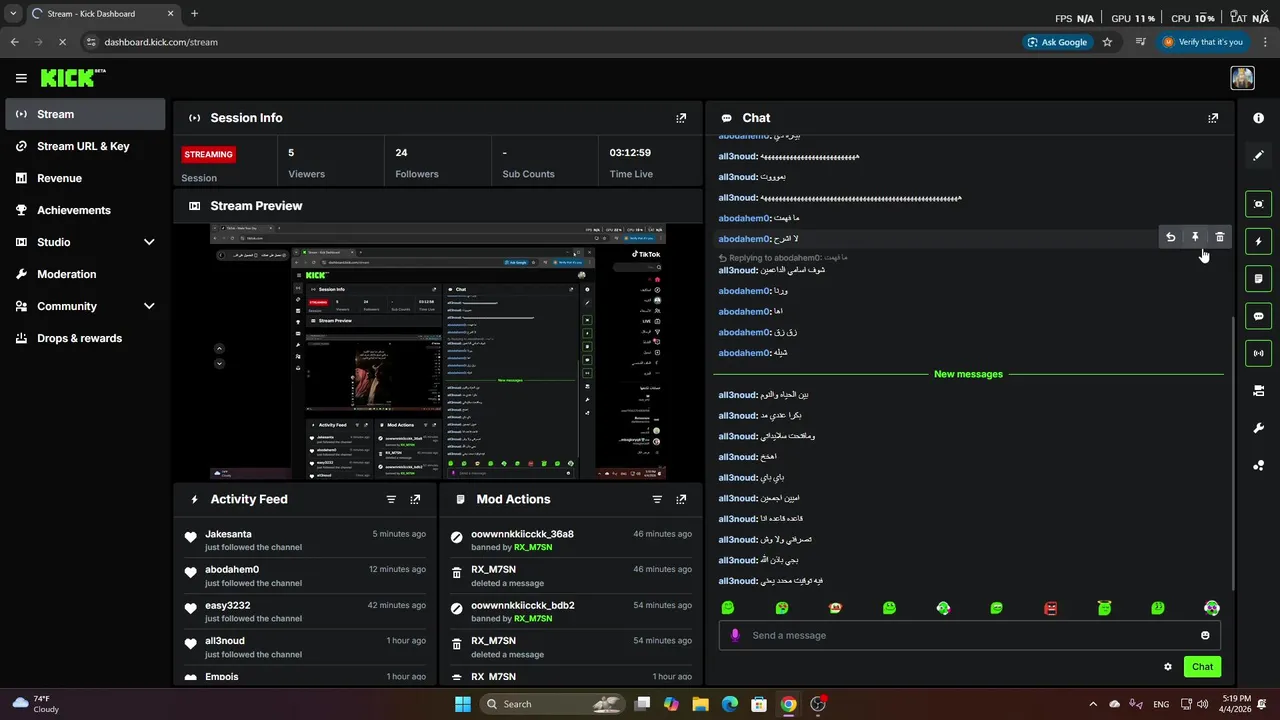Open the tab search dropdown arrow
Screen dimensions: 1280x720
point(13,14)
